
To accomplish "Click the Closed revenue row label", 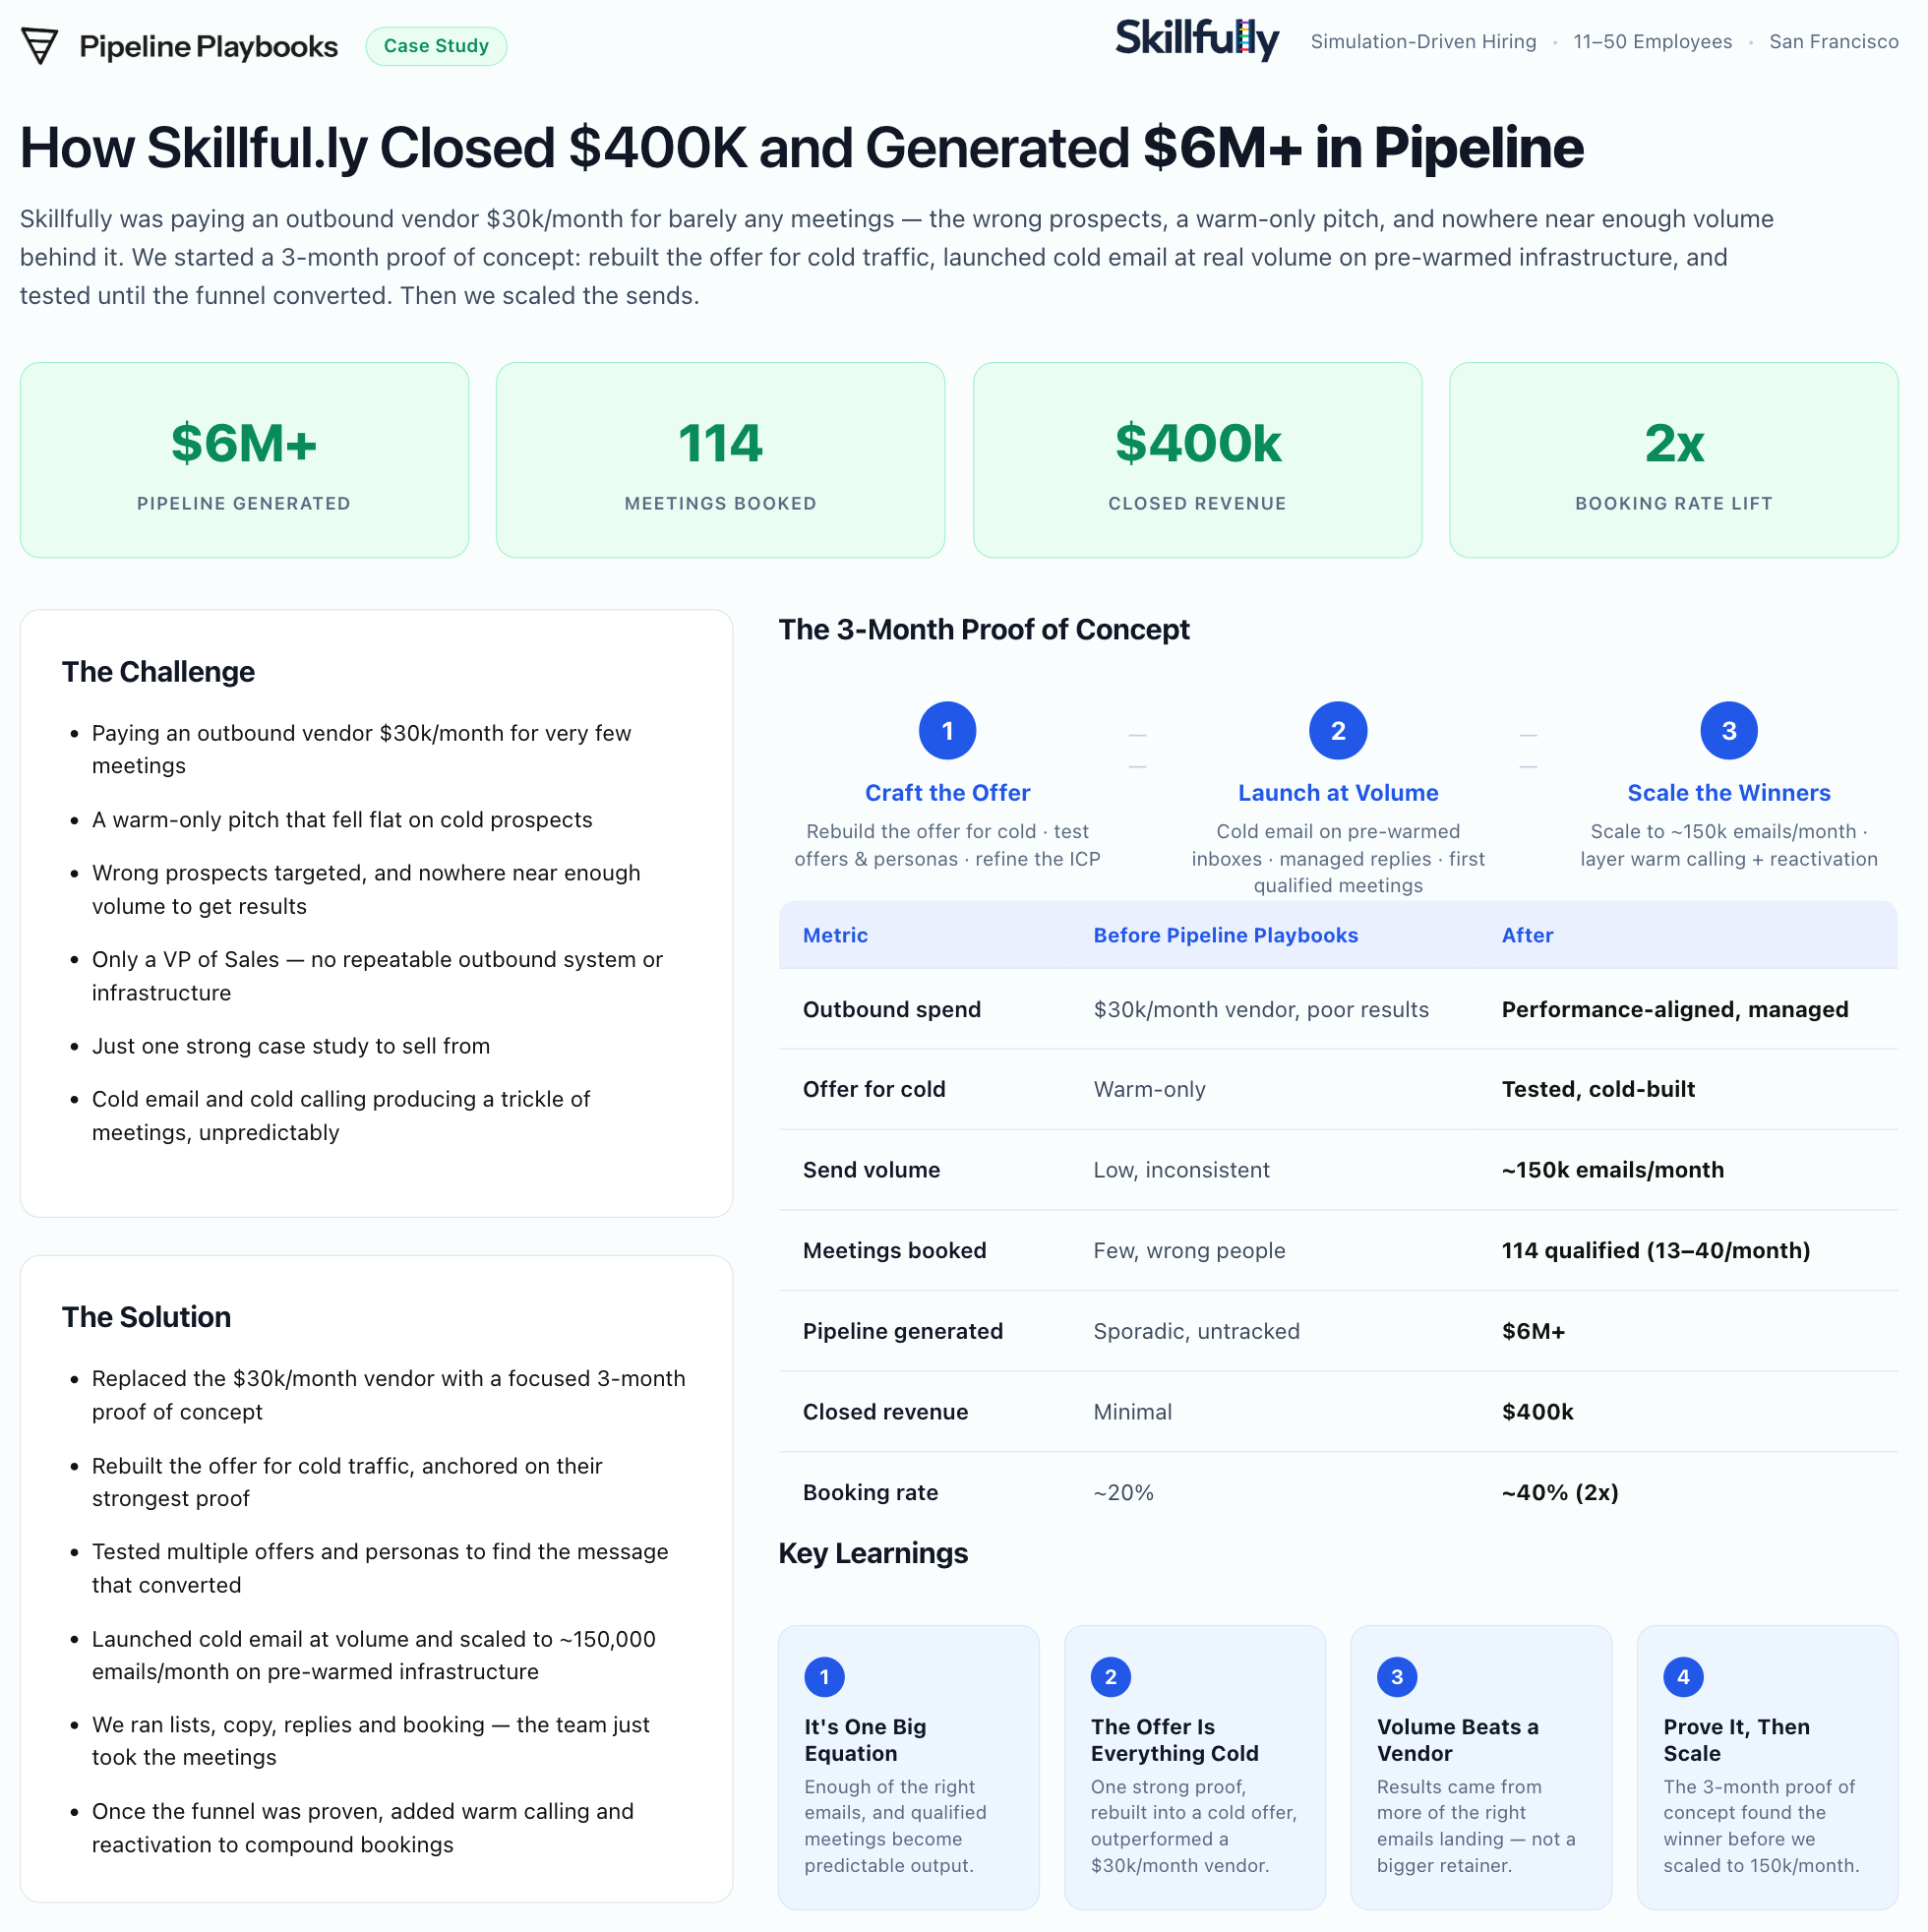I will click(885, 1412).
